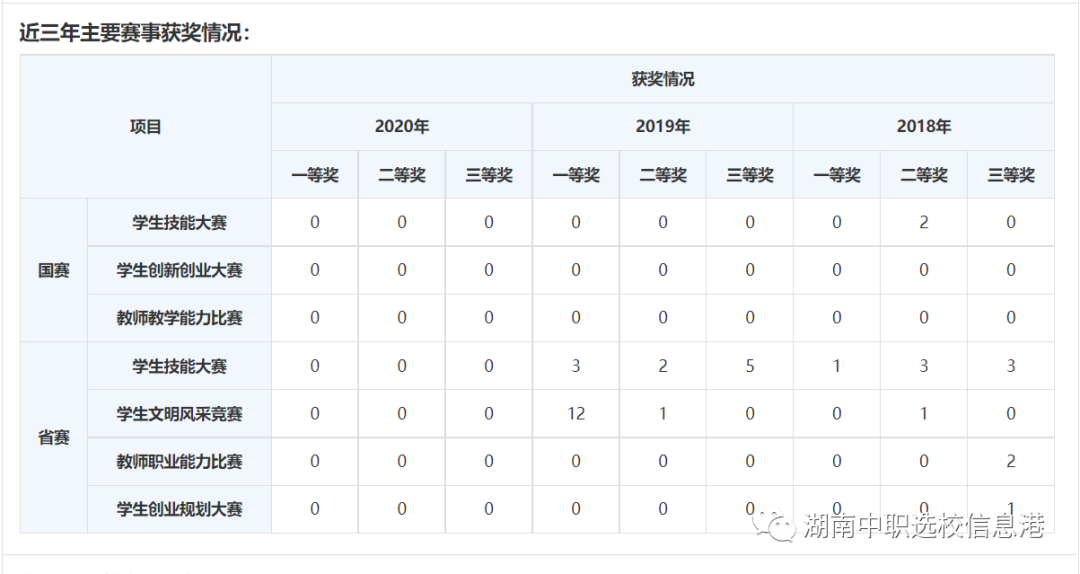Screen dimensions: 1080x574
Task: Click 省赛 学生技能大赛 2018年 一等奖 value 1
Action: pyautogui.click(x=837, y=366)
